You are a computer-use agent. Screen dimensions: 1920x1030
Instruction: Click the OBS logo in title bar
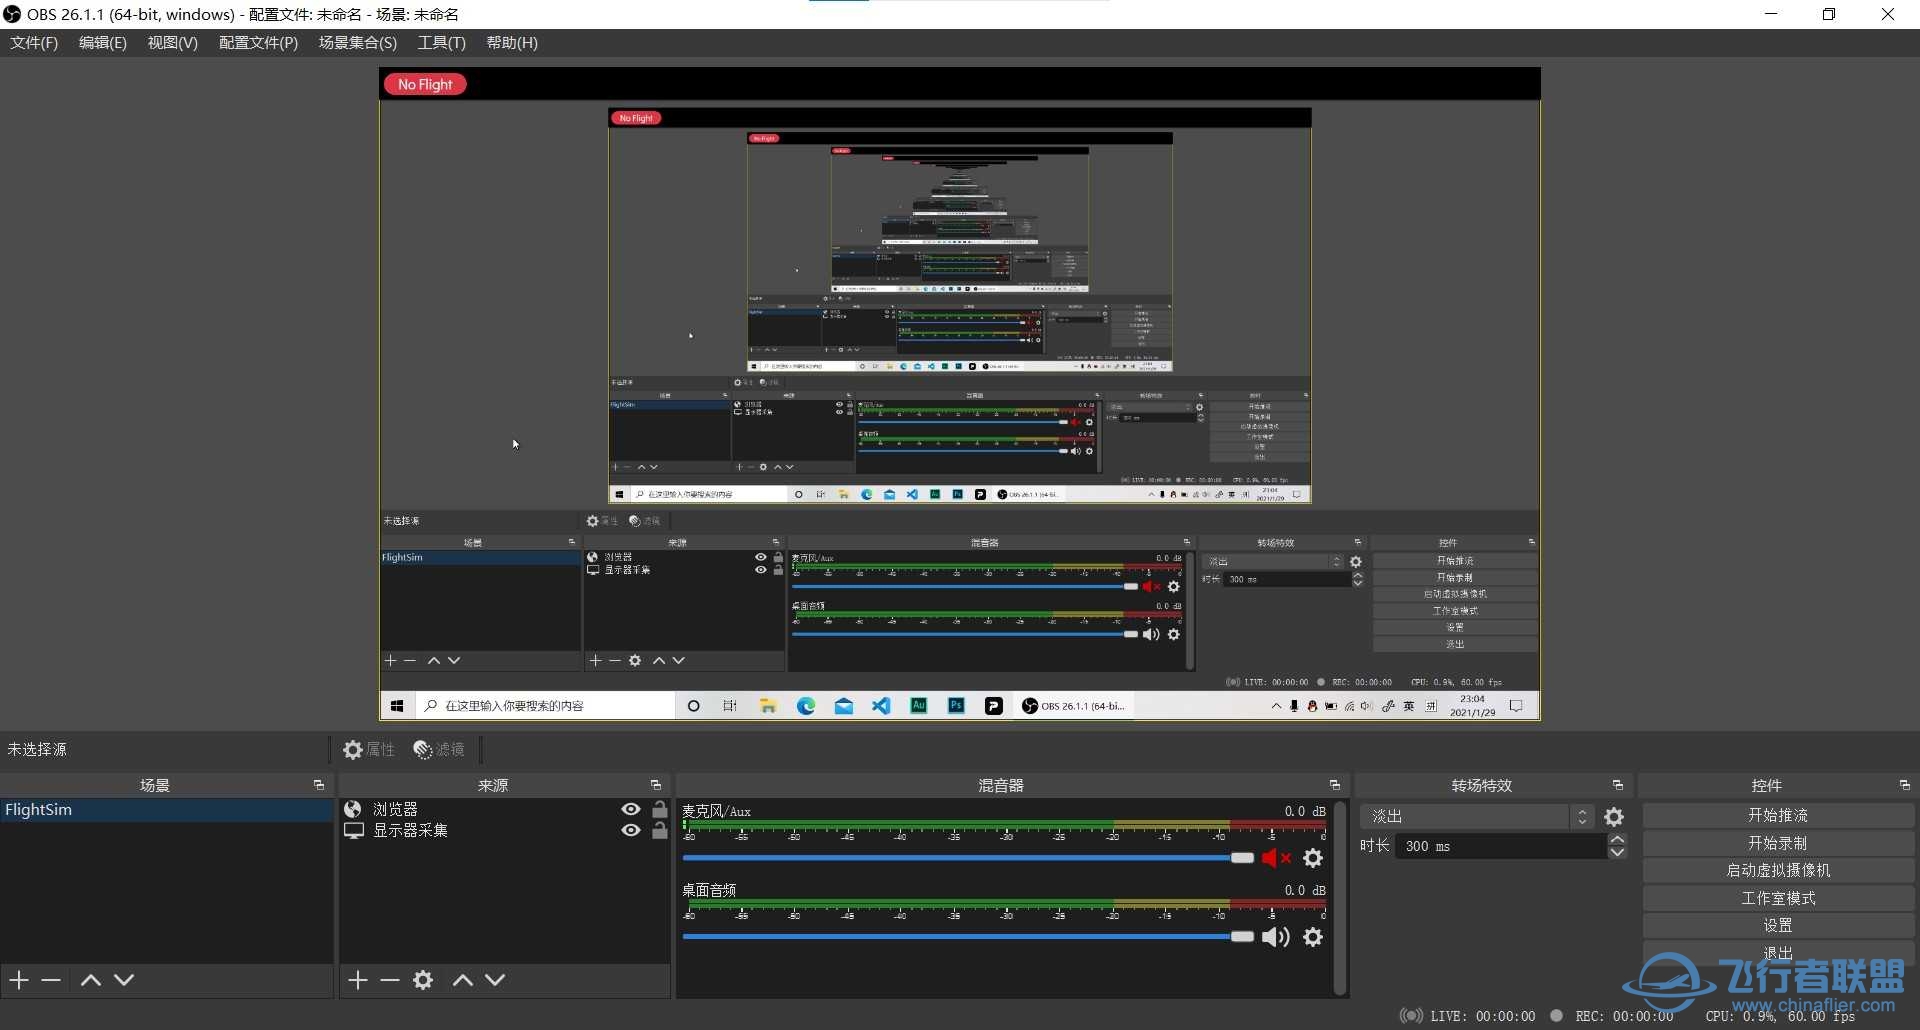click(x=12, y=14)
